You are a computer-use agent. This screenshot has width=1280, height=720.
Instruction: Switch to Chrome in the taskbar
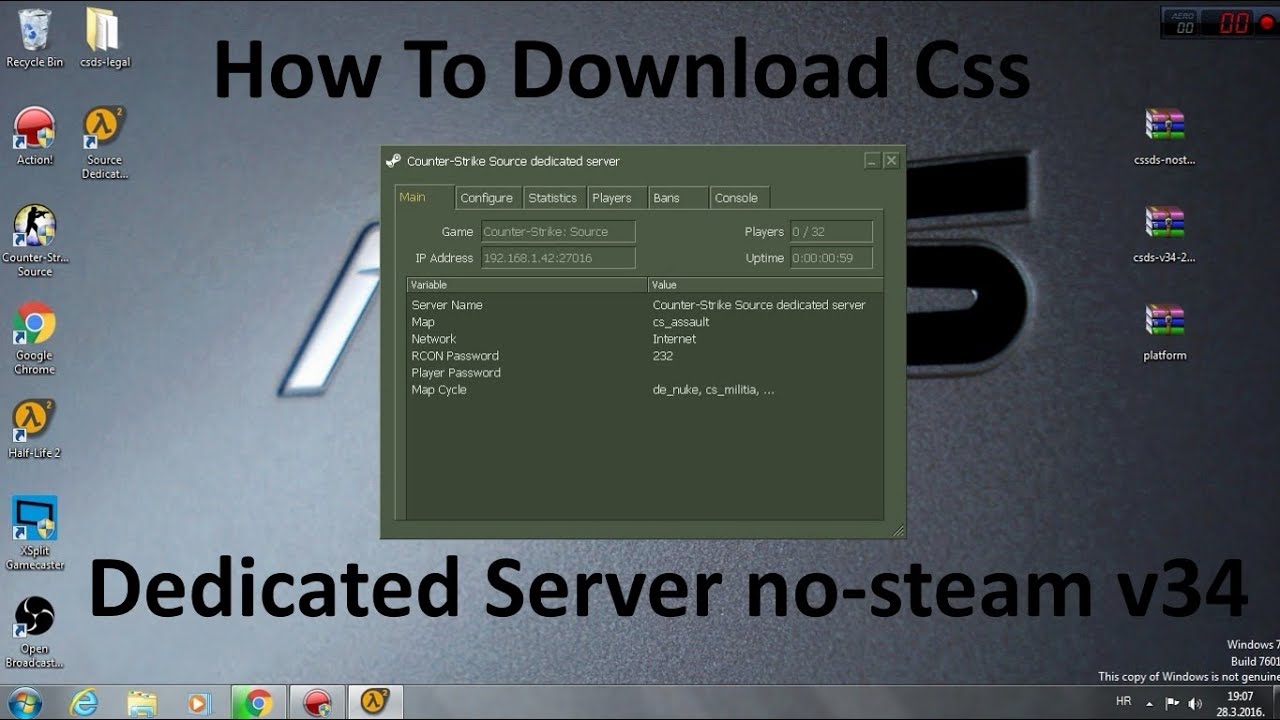258,703
